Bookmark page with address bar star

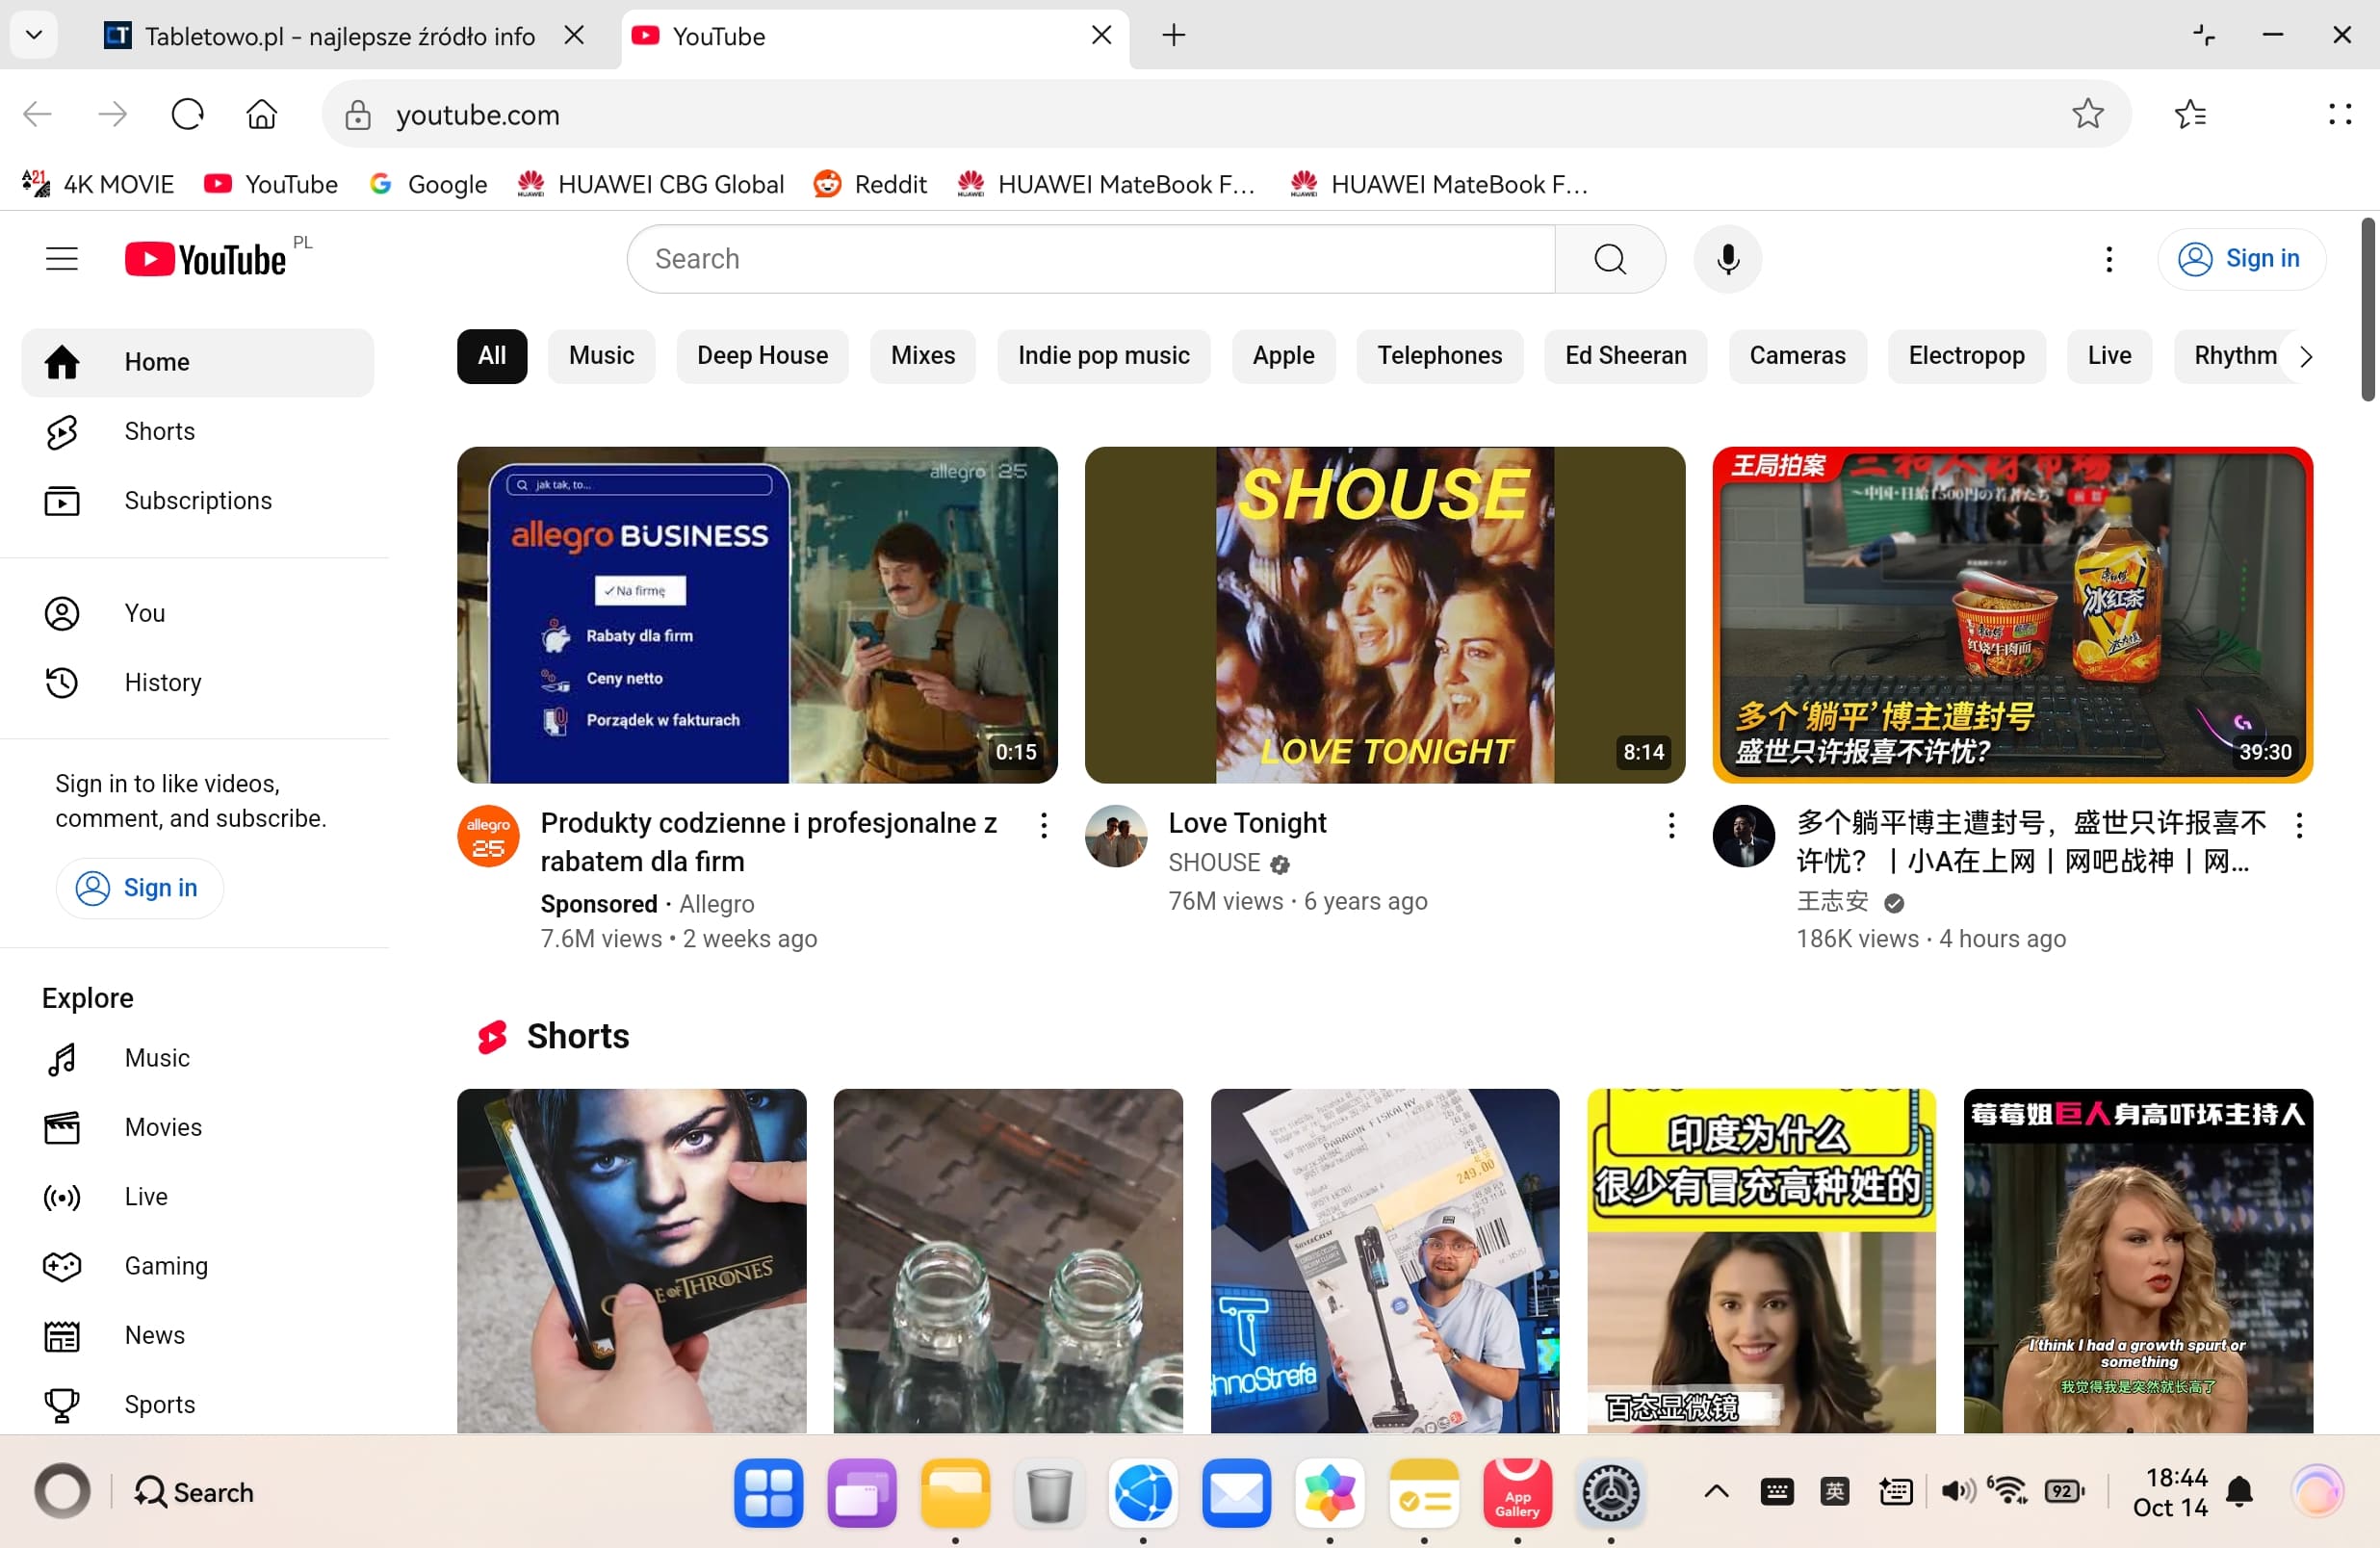[x=2087, y=114]
